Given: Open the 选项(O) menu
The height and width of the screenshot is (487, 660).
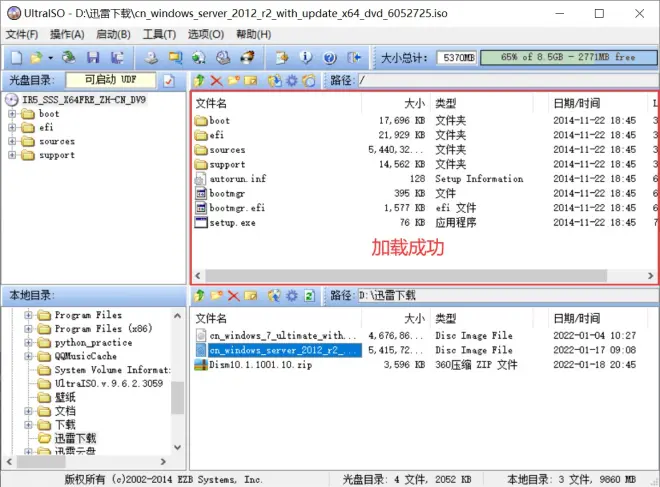Looking at the screenshot, I should click(x=206, y=35).
